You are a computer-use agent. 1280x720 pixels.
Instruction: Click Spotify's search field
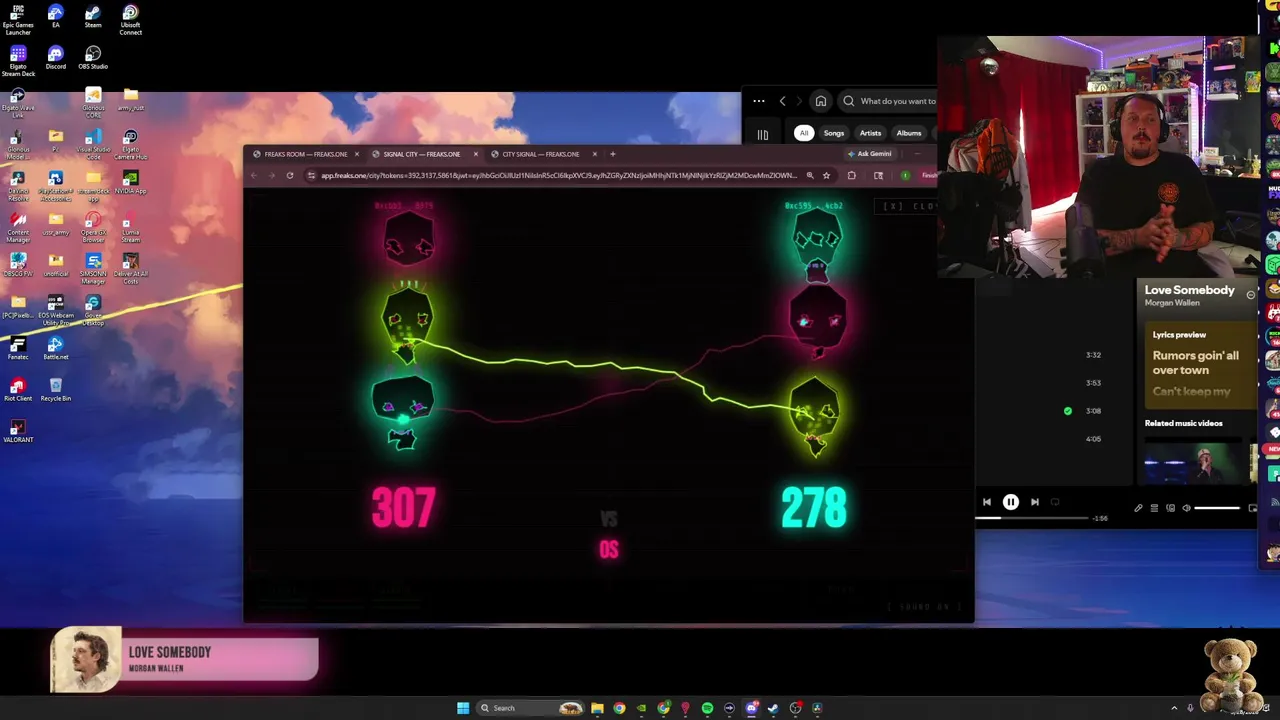click(x=888, y=101)
